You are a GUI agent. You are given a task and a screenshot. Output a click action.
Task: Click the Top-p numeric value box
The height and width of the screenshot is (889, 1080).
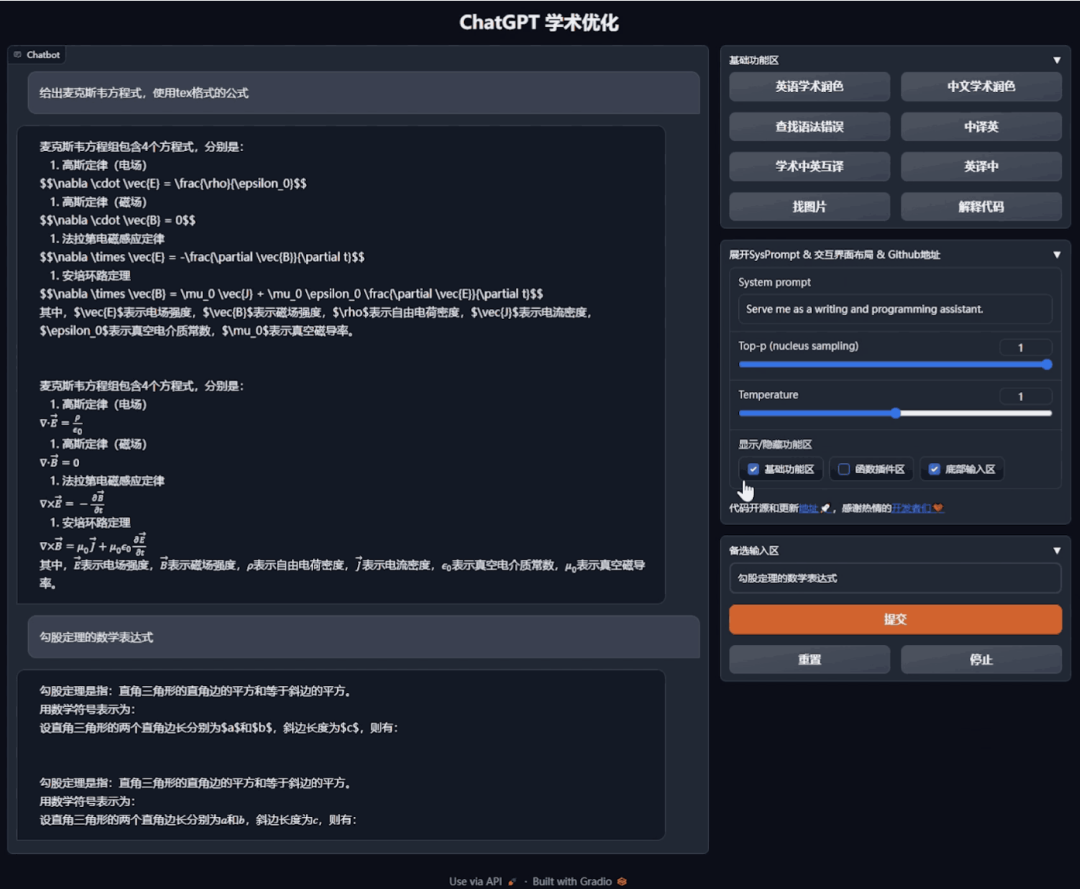click(x=1026, y=347)
